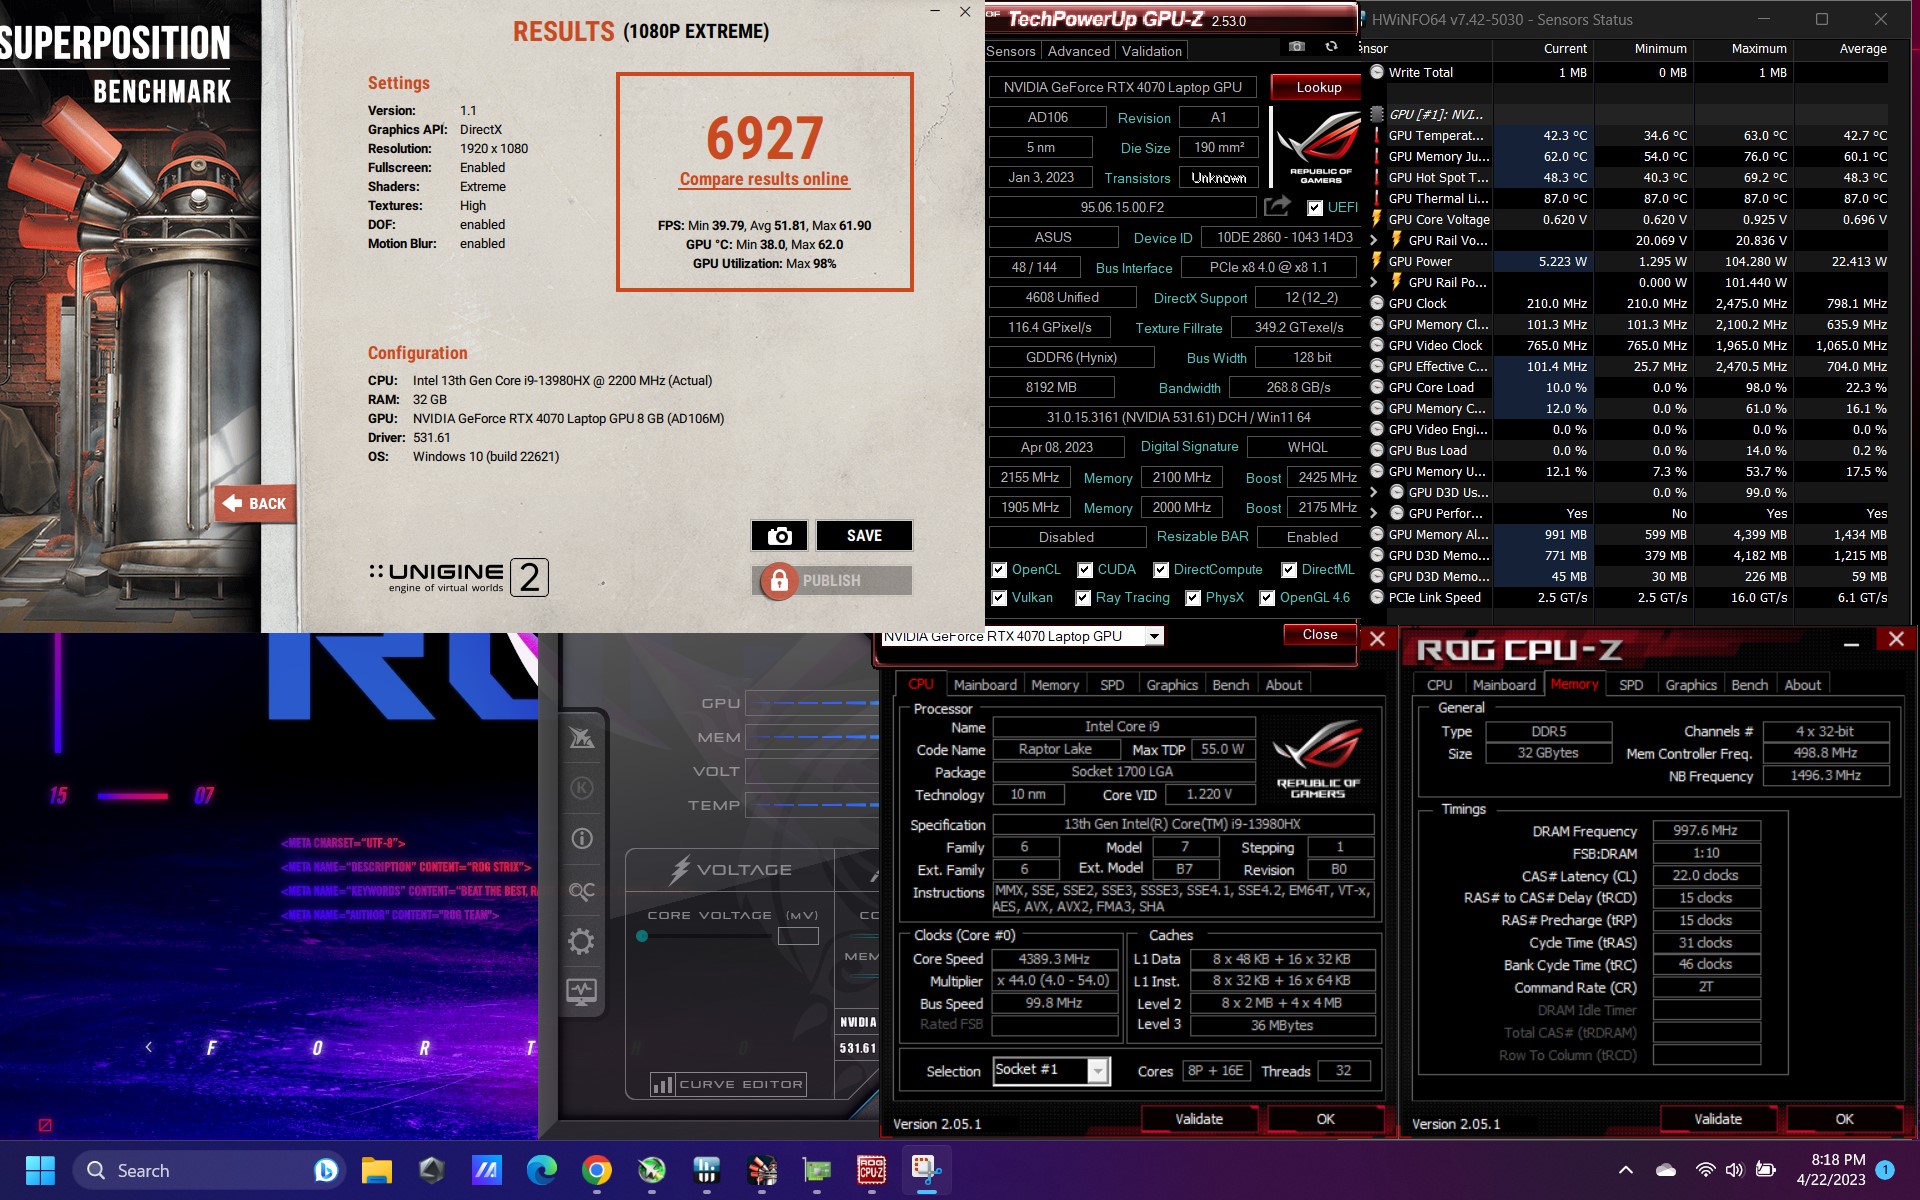The height and width of the screenshot is (1200, 1920).
Task: Click the taskbar Search box
Action: [209, 1170]
